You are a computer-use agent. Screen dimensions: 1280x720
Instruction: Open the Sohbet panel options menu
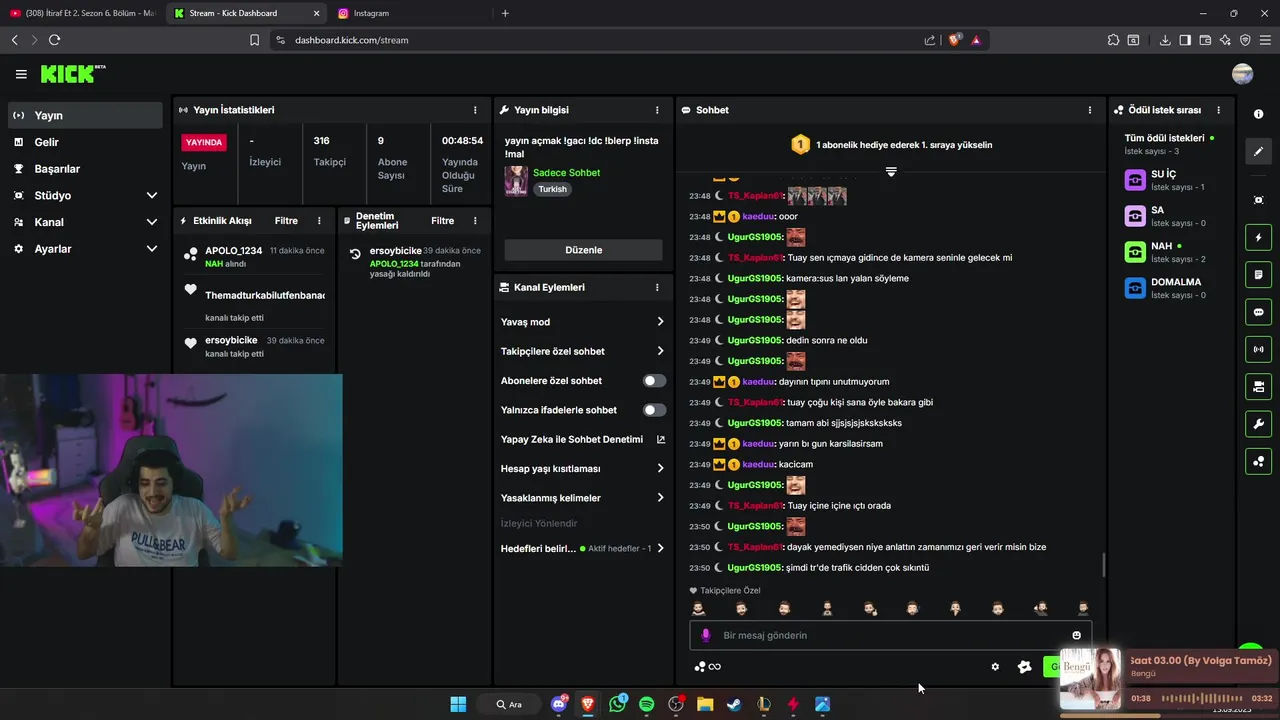click(x=1090, y=110)
